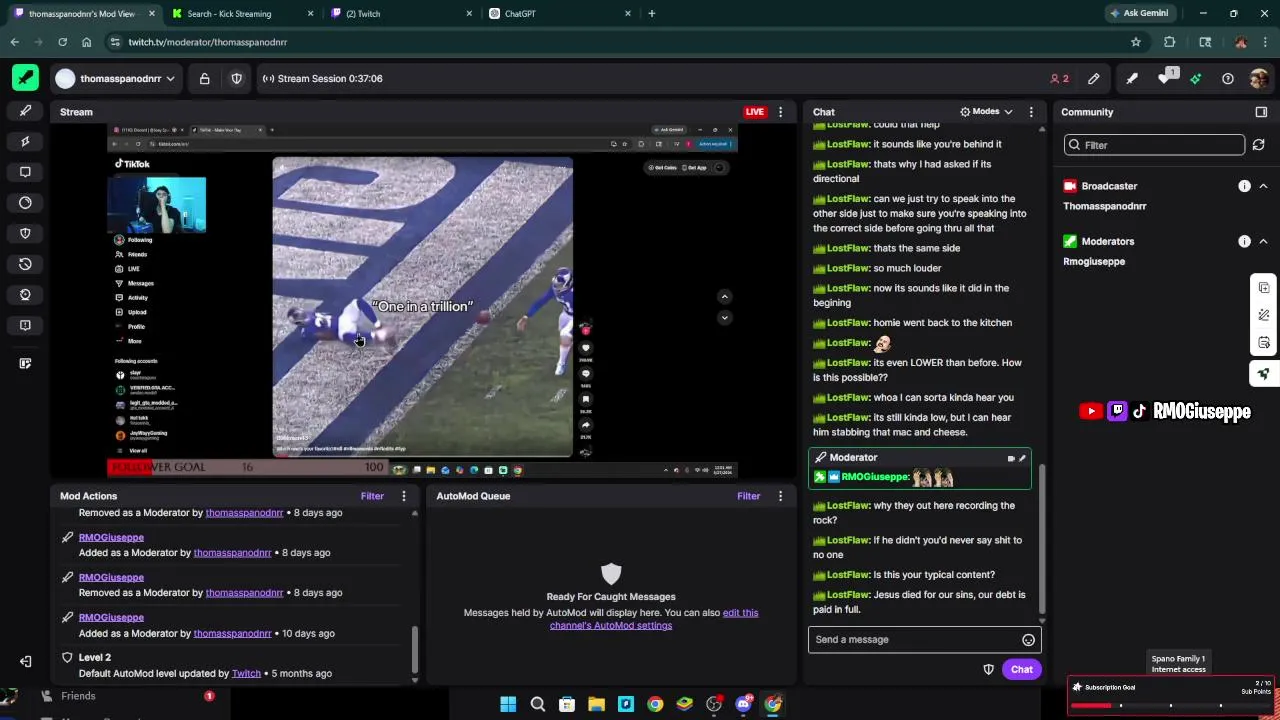
Task: Open AutoMod settings link
Action: pos(654,619)
